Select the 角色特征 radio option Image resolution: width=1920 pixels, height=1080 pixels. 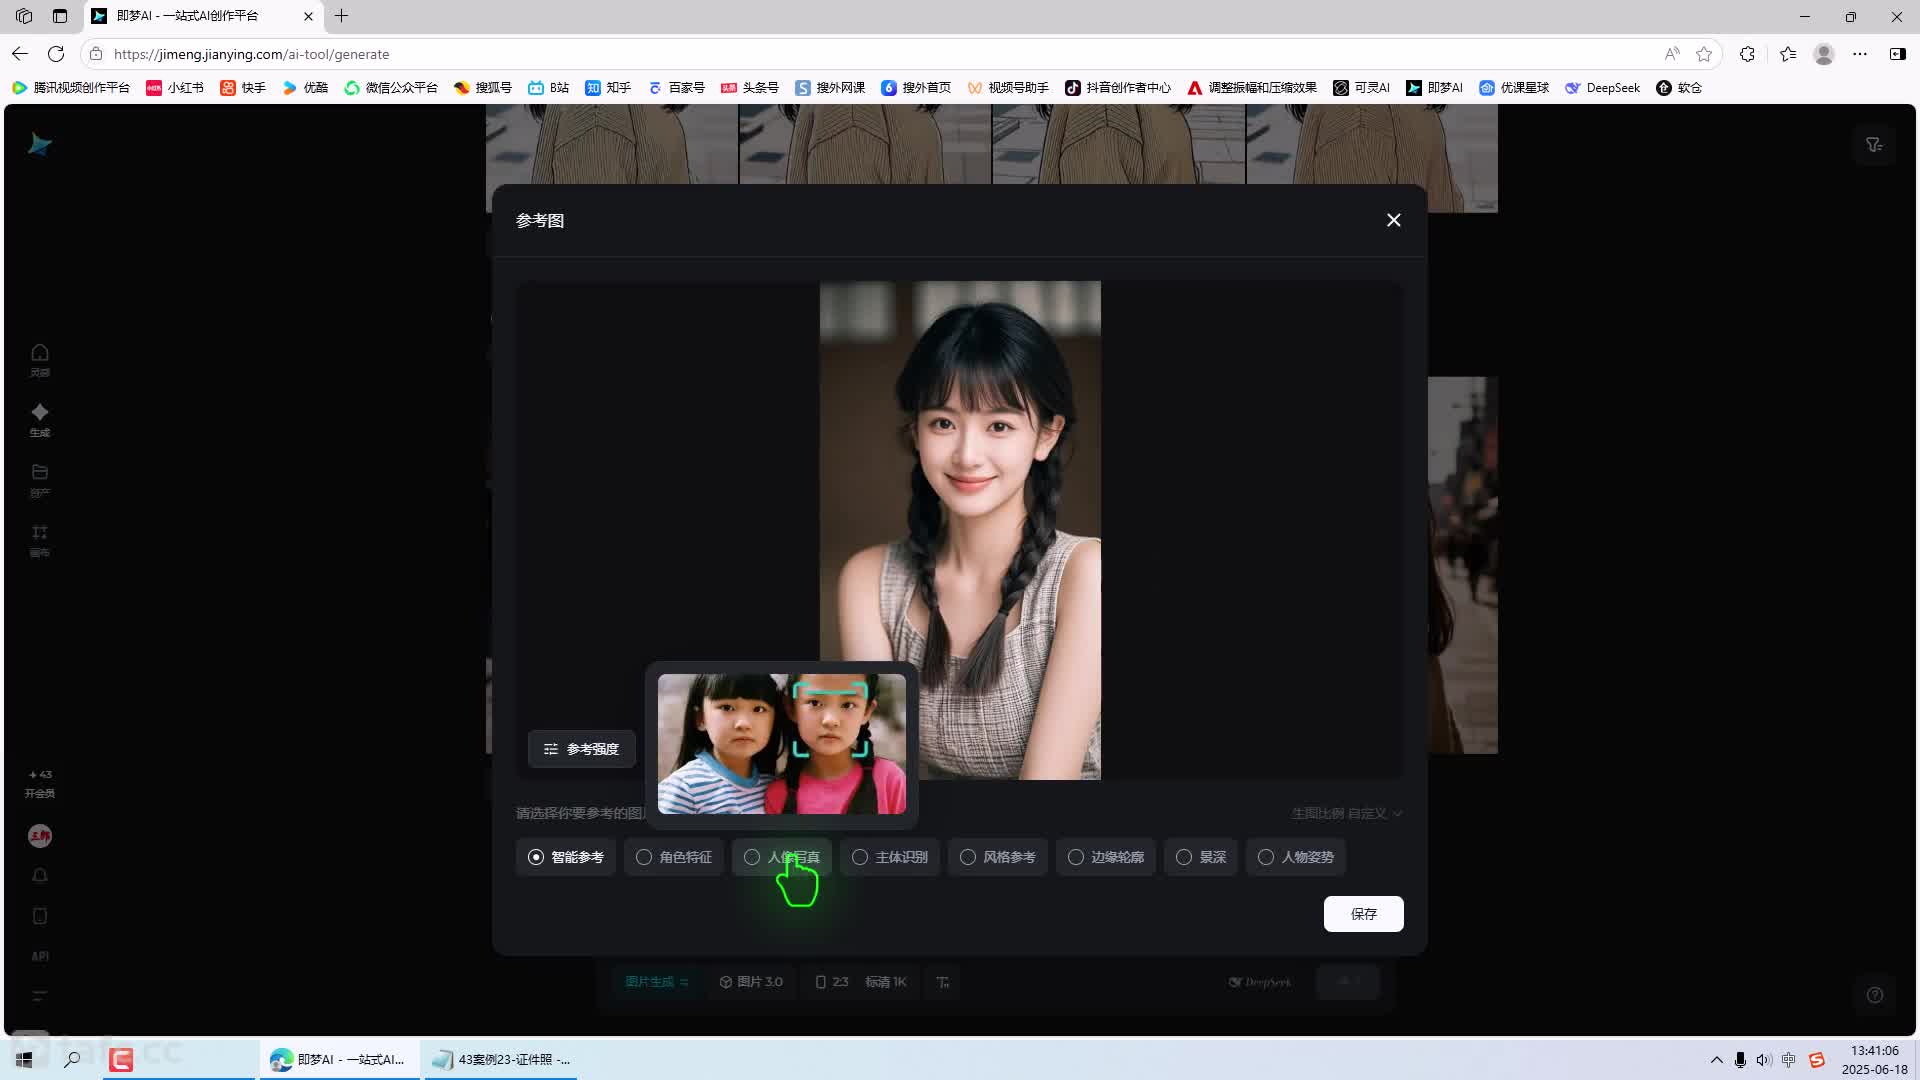point(674,857)
